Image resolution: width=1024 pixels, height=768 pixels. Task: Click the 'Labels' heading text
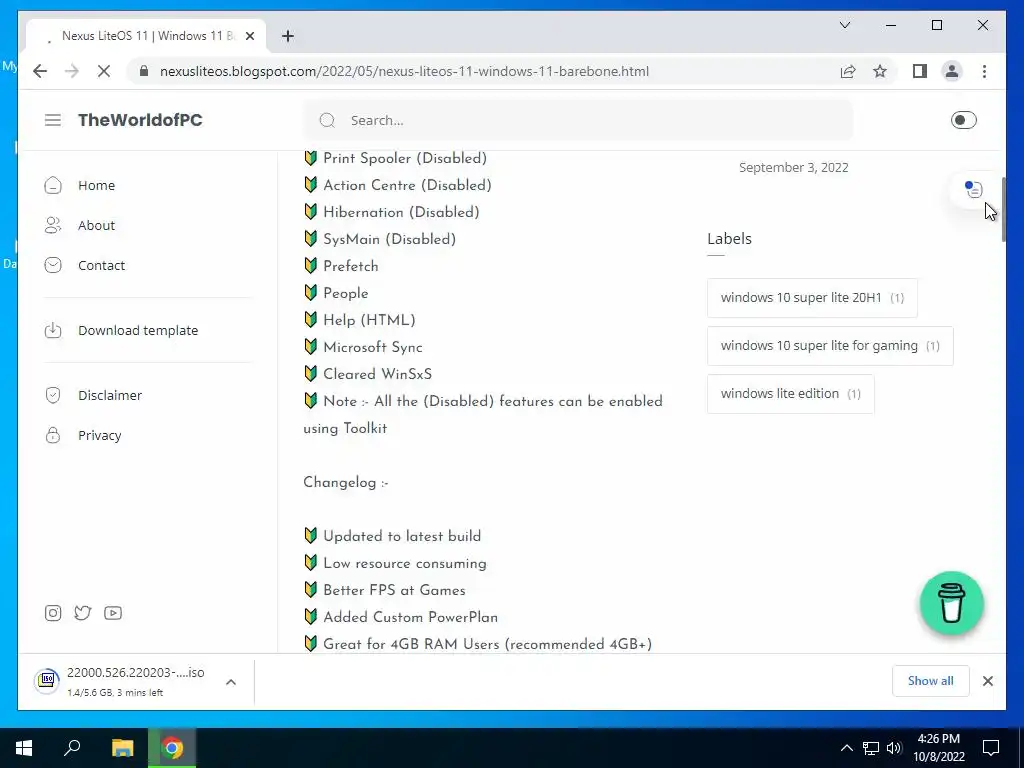coord(729,239)
